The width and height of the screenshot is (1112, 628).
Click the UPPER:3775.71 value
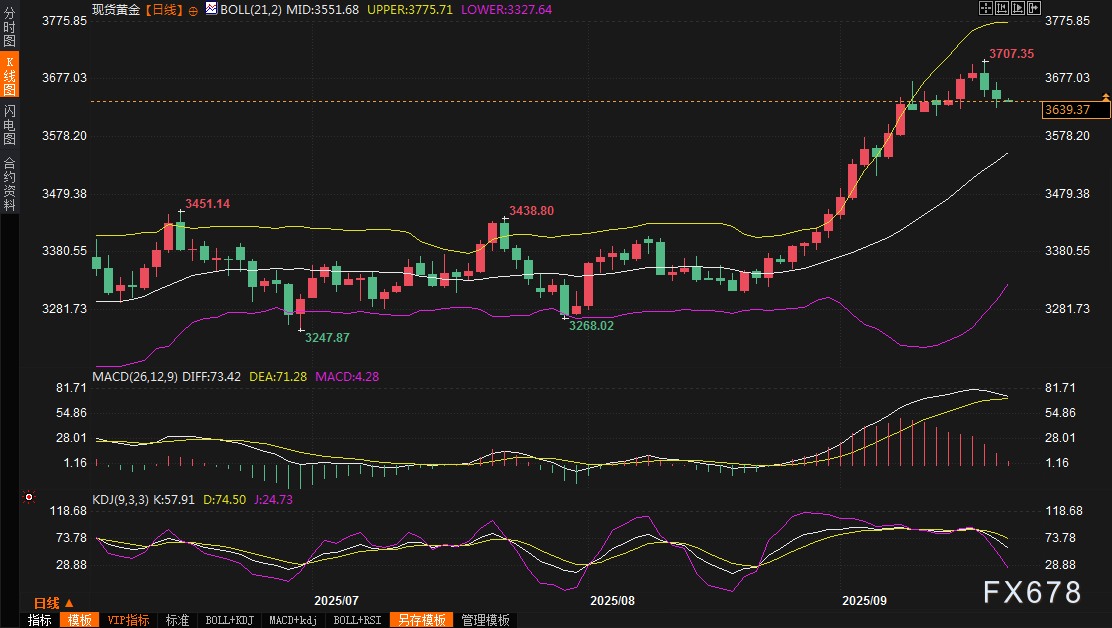pos(409,10)
